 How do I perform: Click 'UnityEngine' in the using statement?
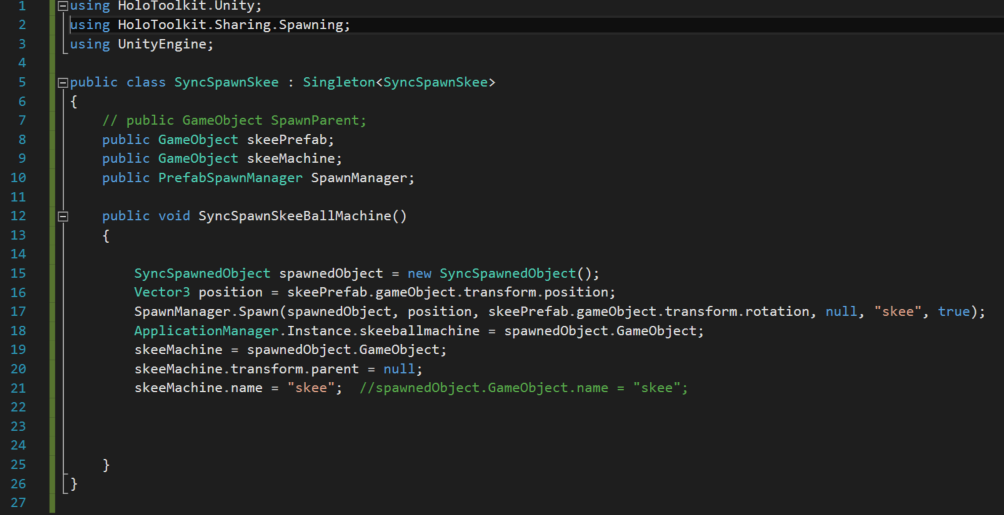pos(162,44)
